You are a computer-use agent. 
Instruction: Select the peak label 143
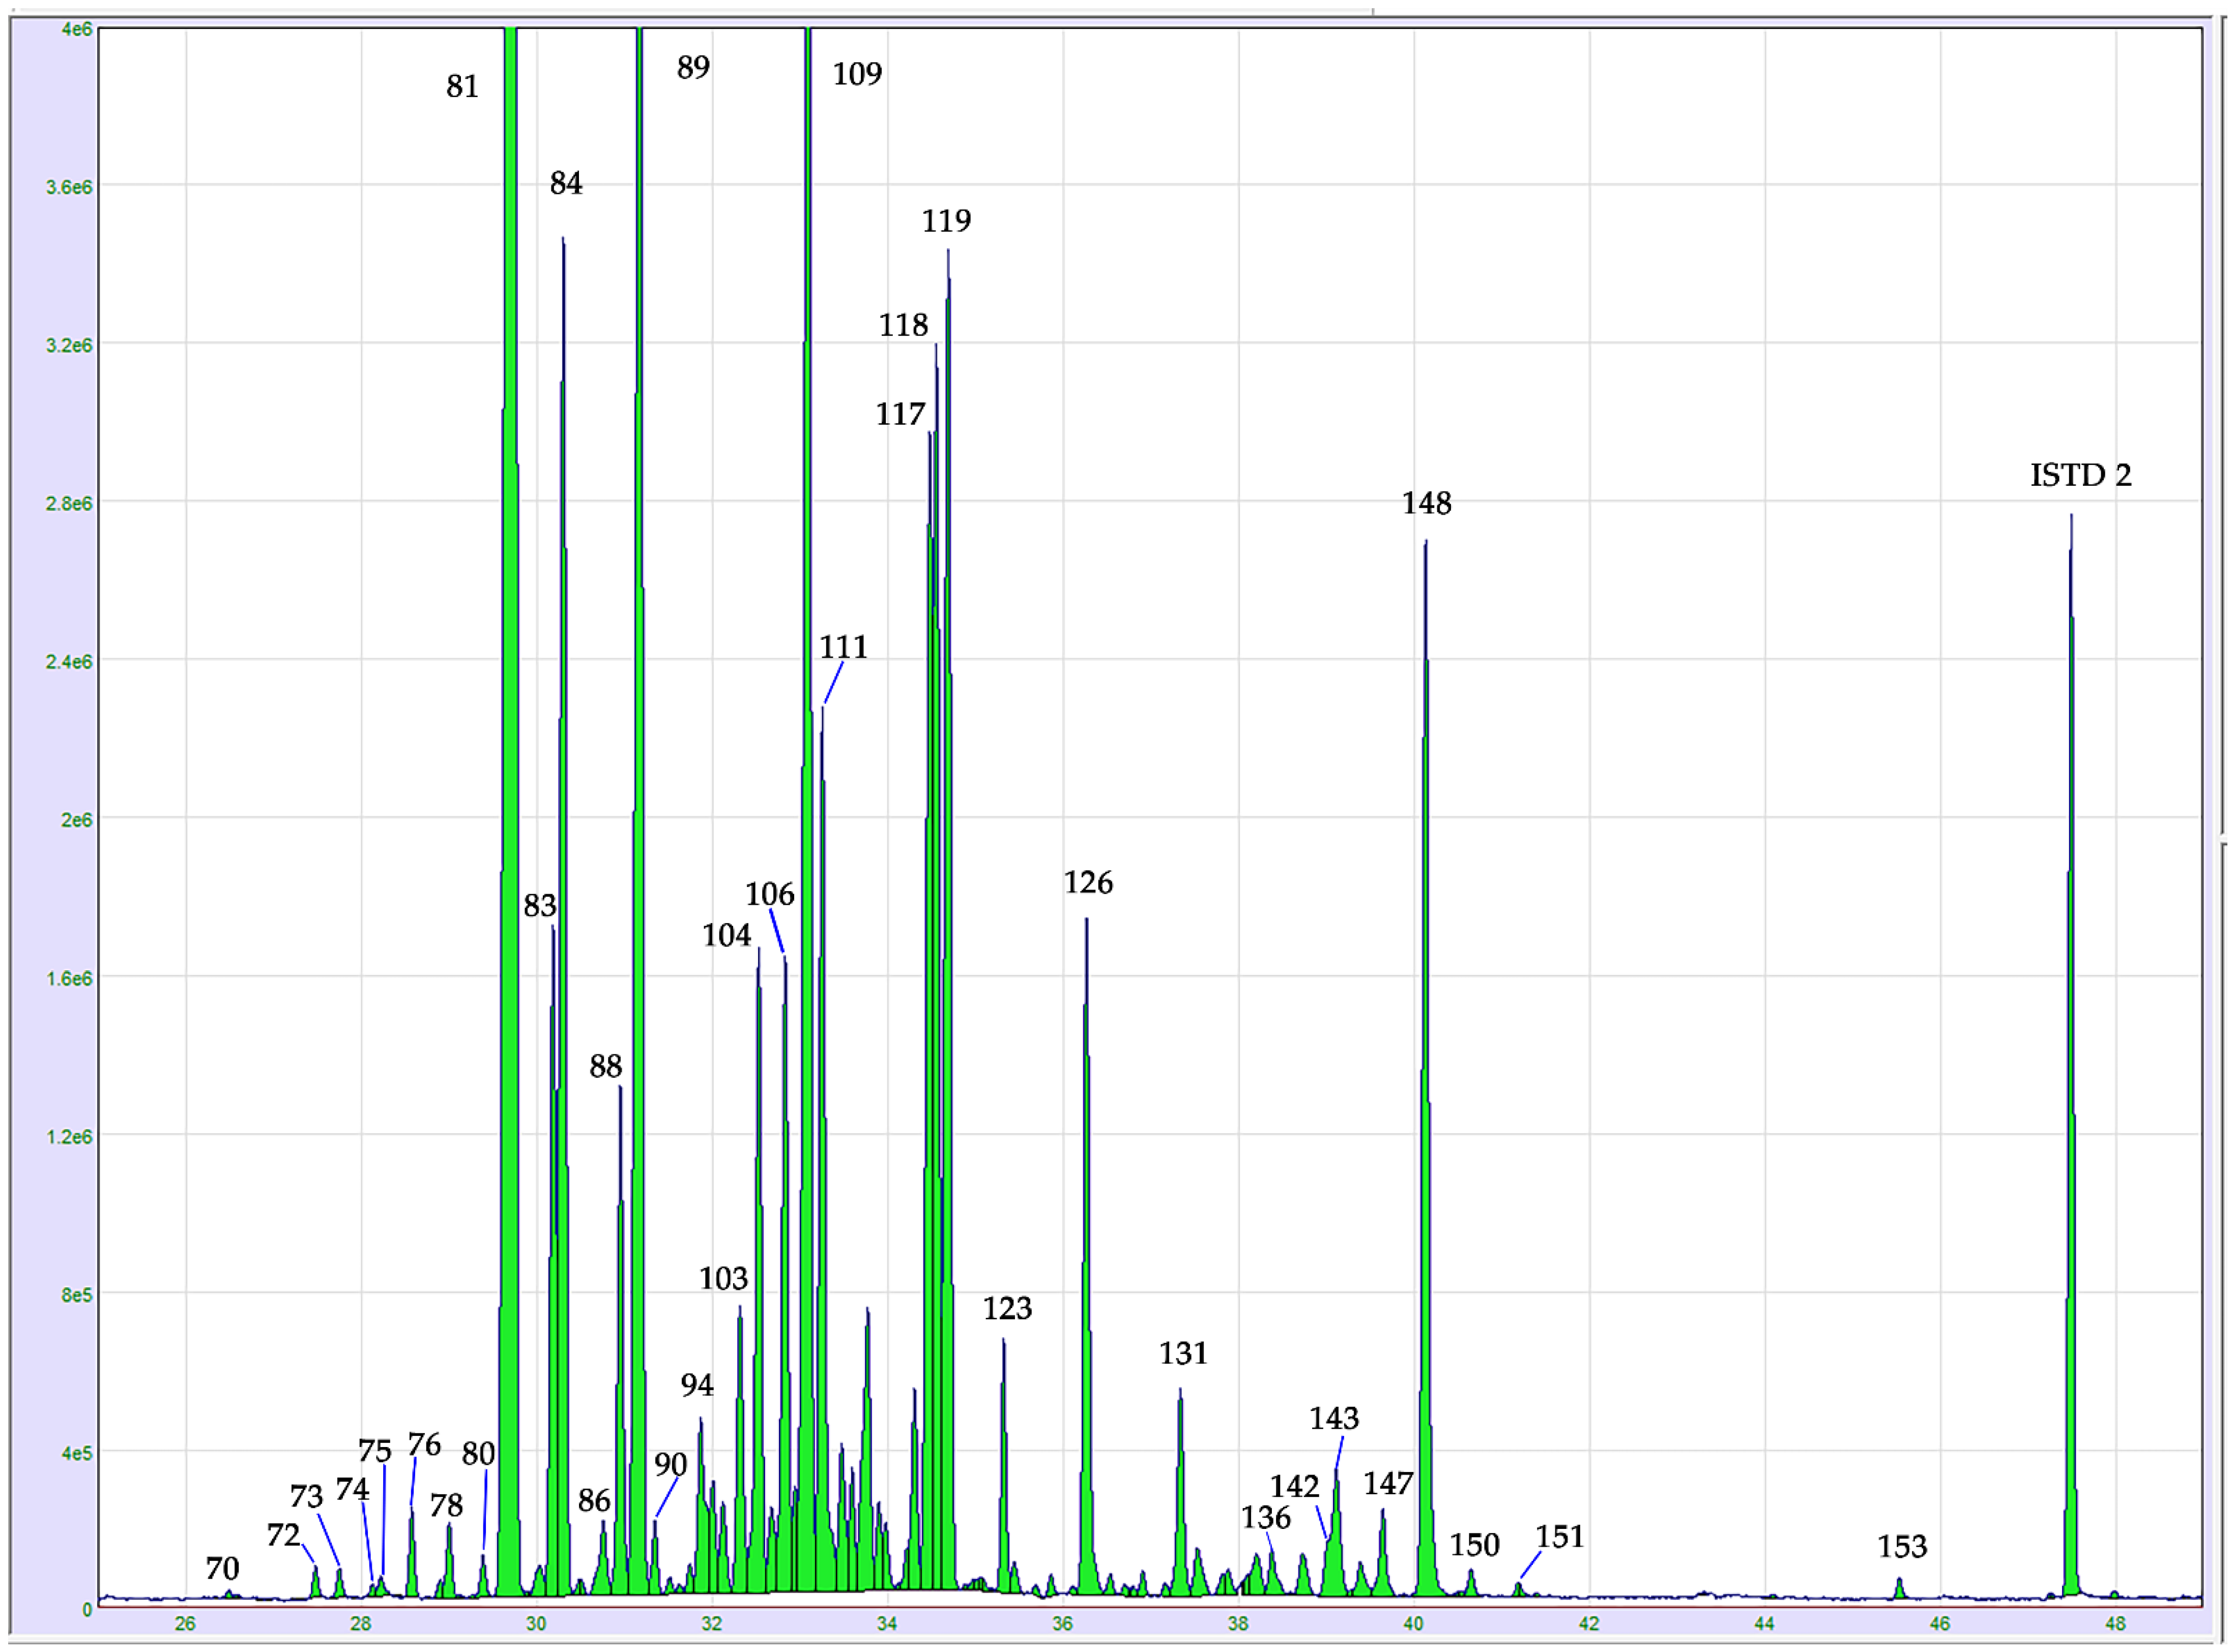tap(1334, 1418)
